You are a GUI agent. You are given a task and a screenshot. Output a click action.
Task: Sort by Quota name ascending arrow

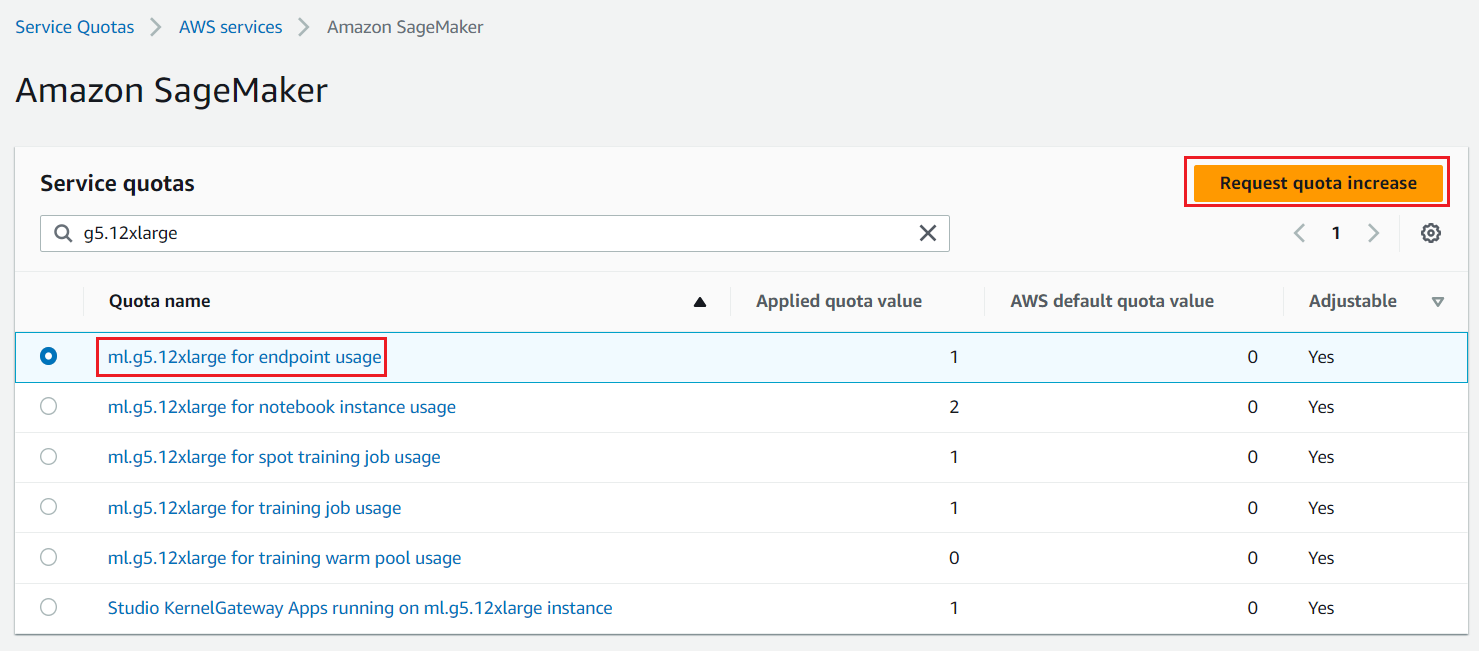[x=700, y=302]
